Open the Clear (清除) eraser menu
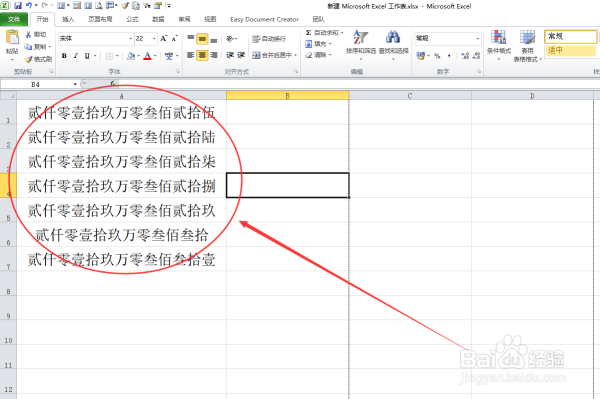This screenshot has width=600, height=399. (318, 55)
